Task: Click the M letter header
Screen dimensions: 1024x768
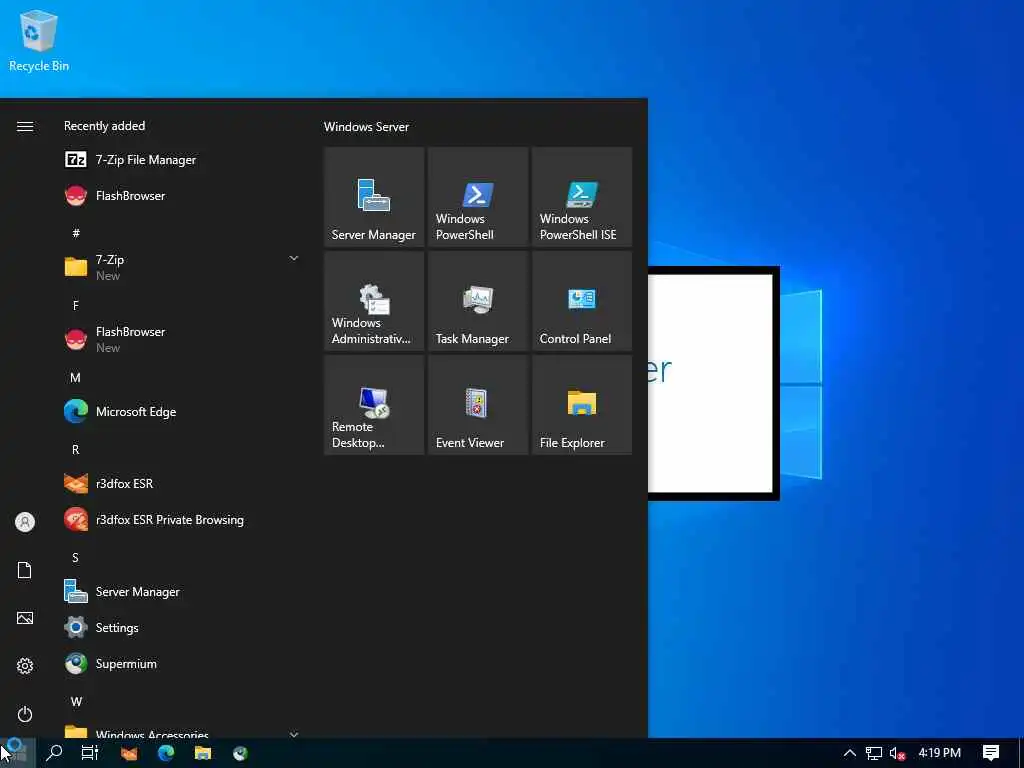Action: [76, 377]
